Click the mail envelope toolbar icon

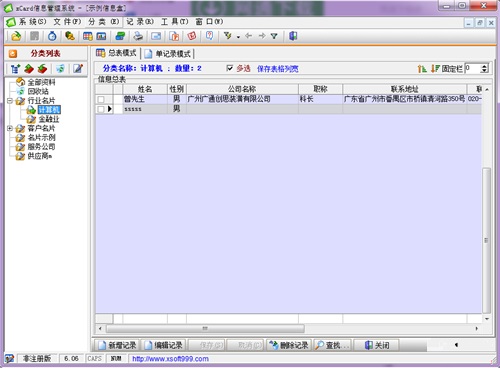(156, 36)
